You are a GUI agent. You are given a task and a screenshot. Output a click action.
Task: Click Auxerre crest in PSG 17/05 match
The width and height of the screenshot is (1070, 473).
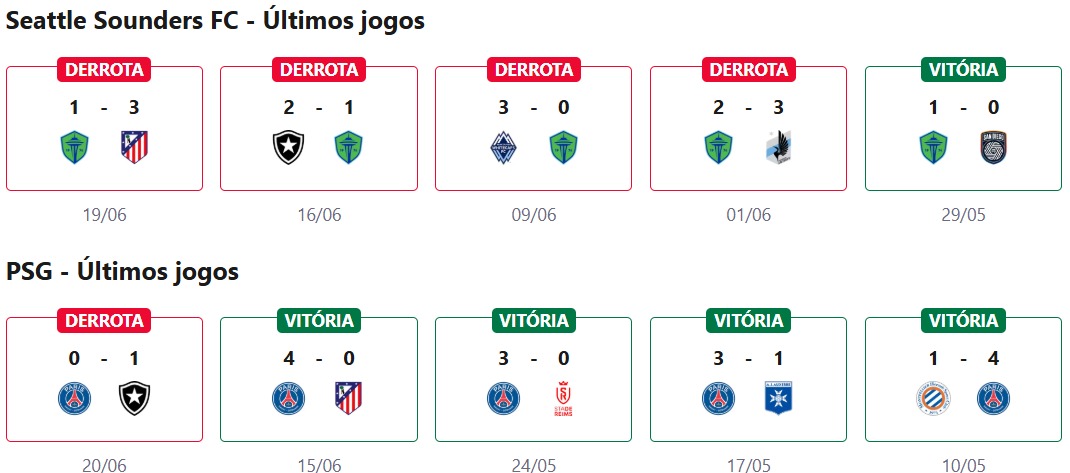[779, 399]
